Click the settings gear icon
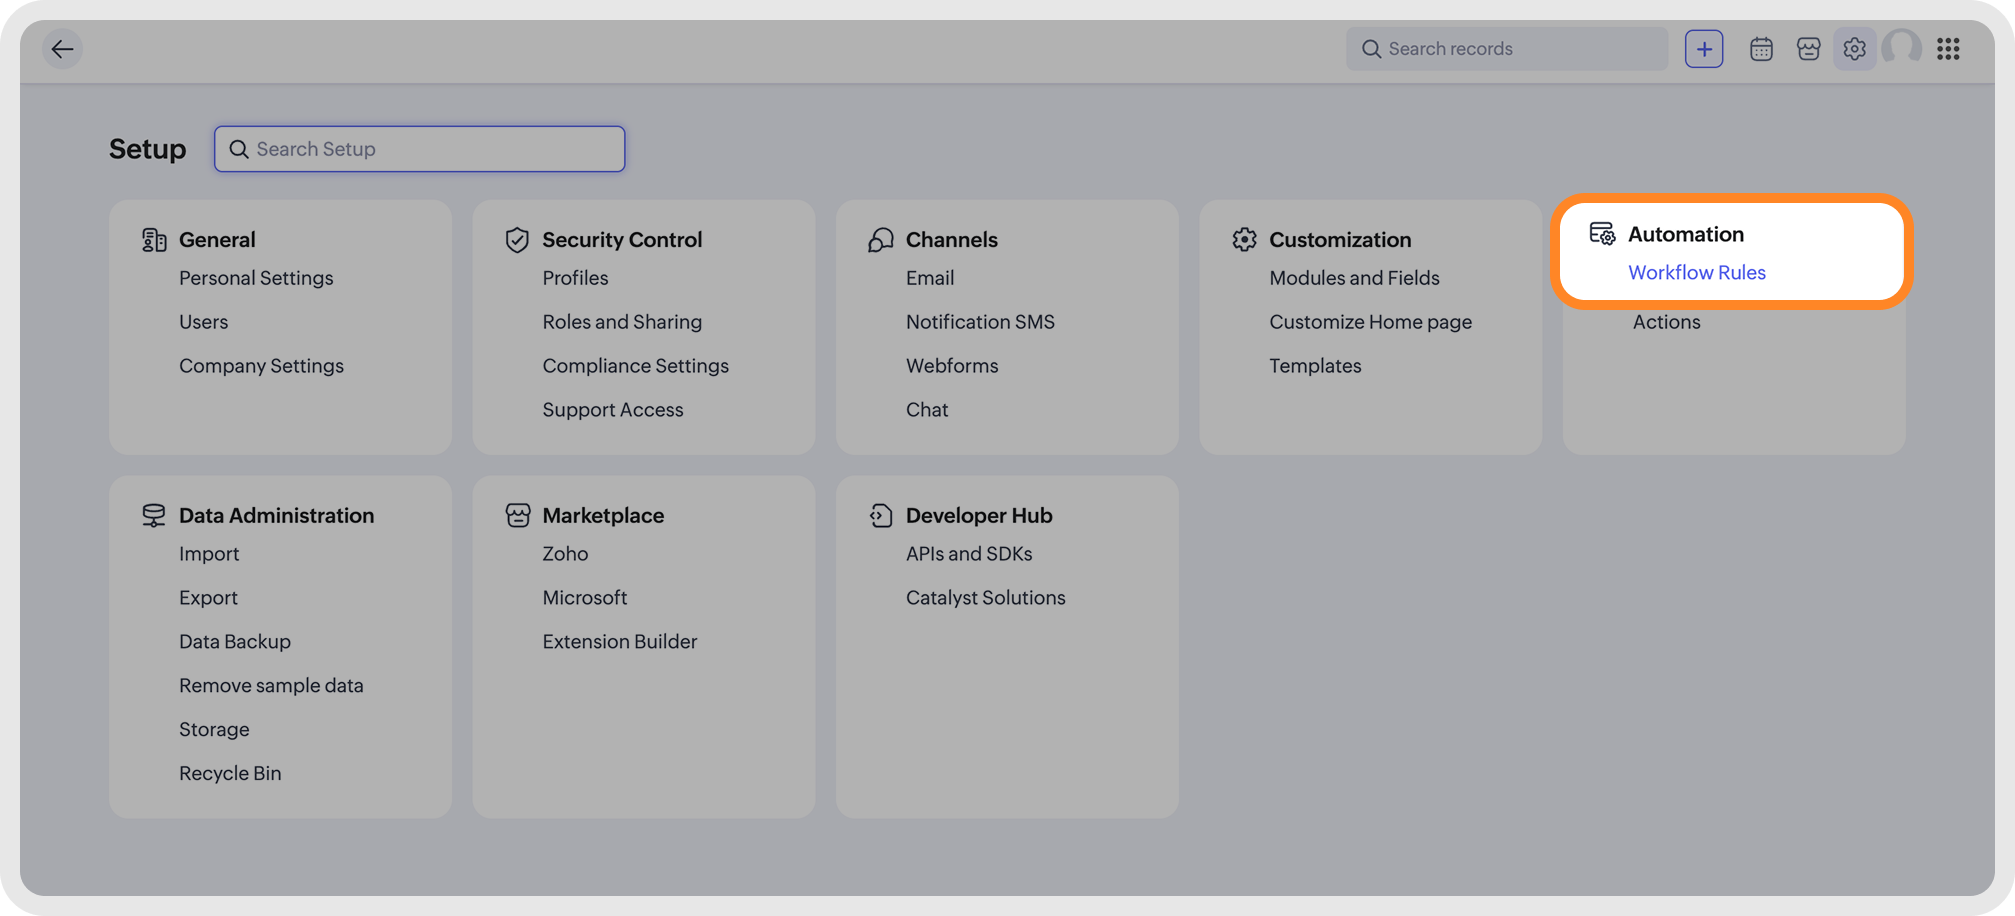 tap(1855, 49)
